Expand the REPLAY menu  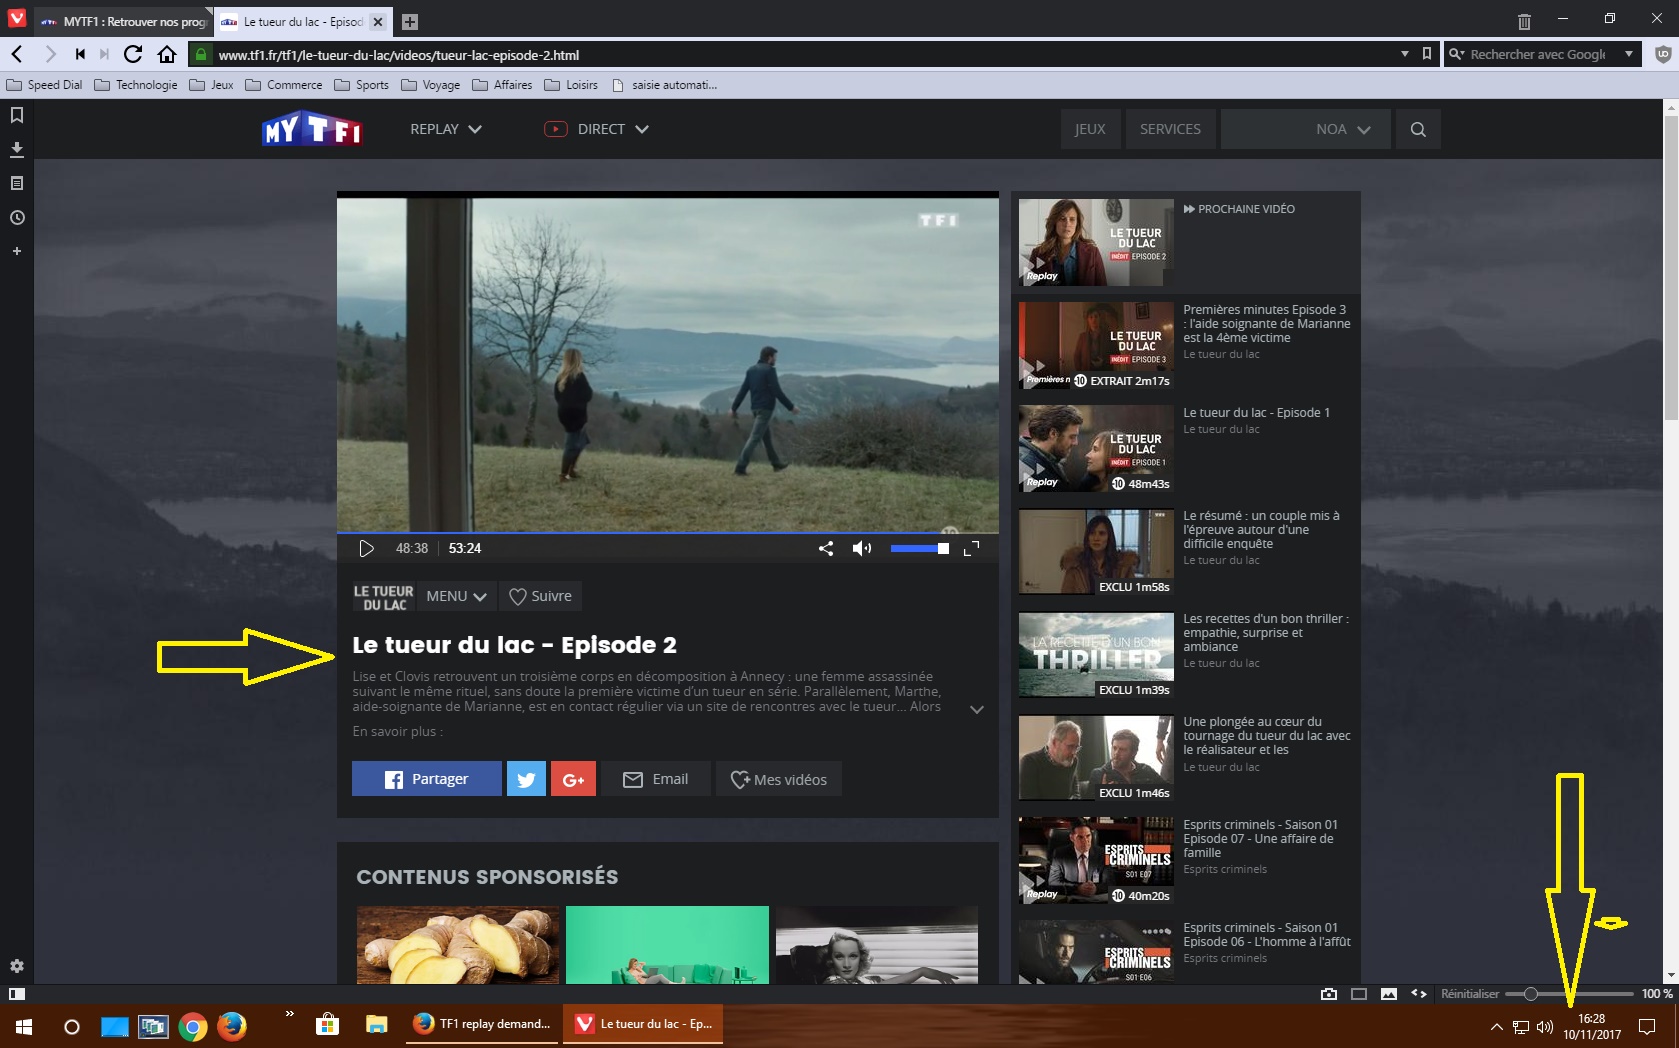point(446,129)
